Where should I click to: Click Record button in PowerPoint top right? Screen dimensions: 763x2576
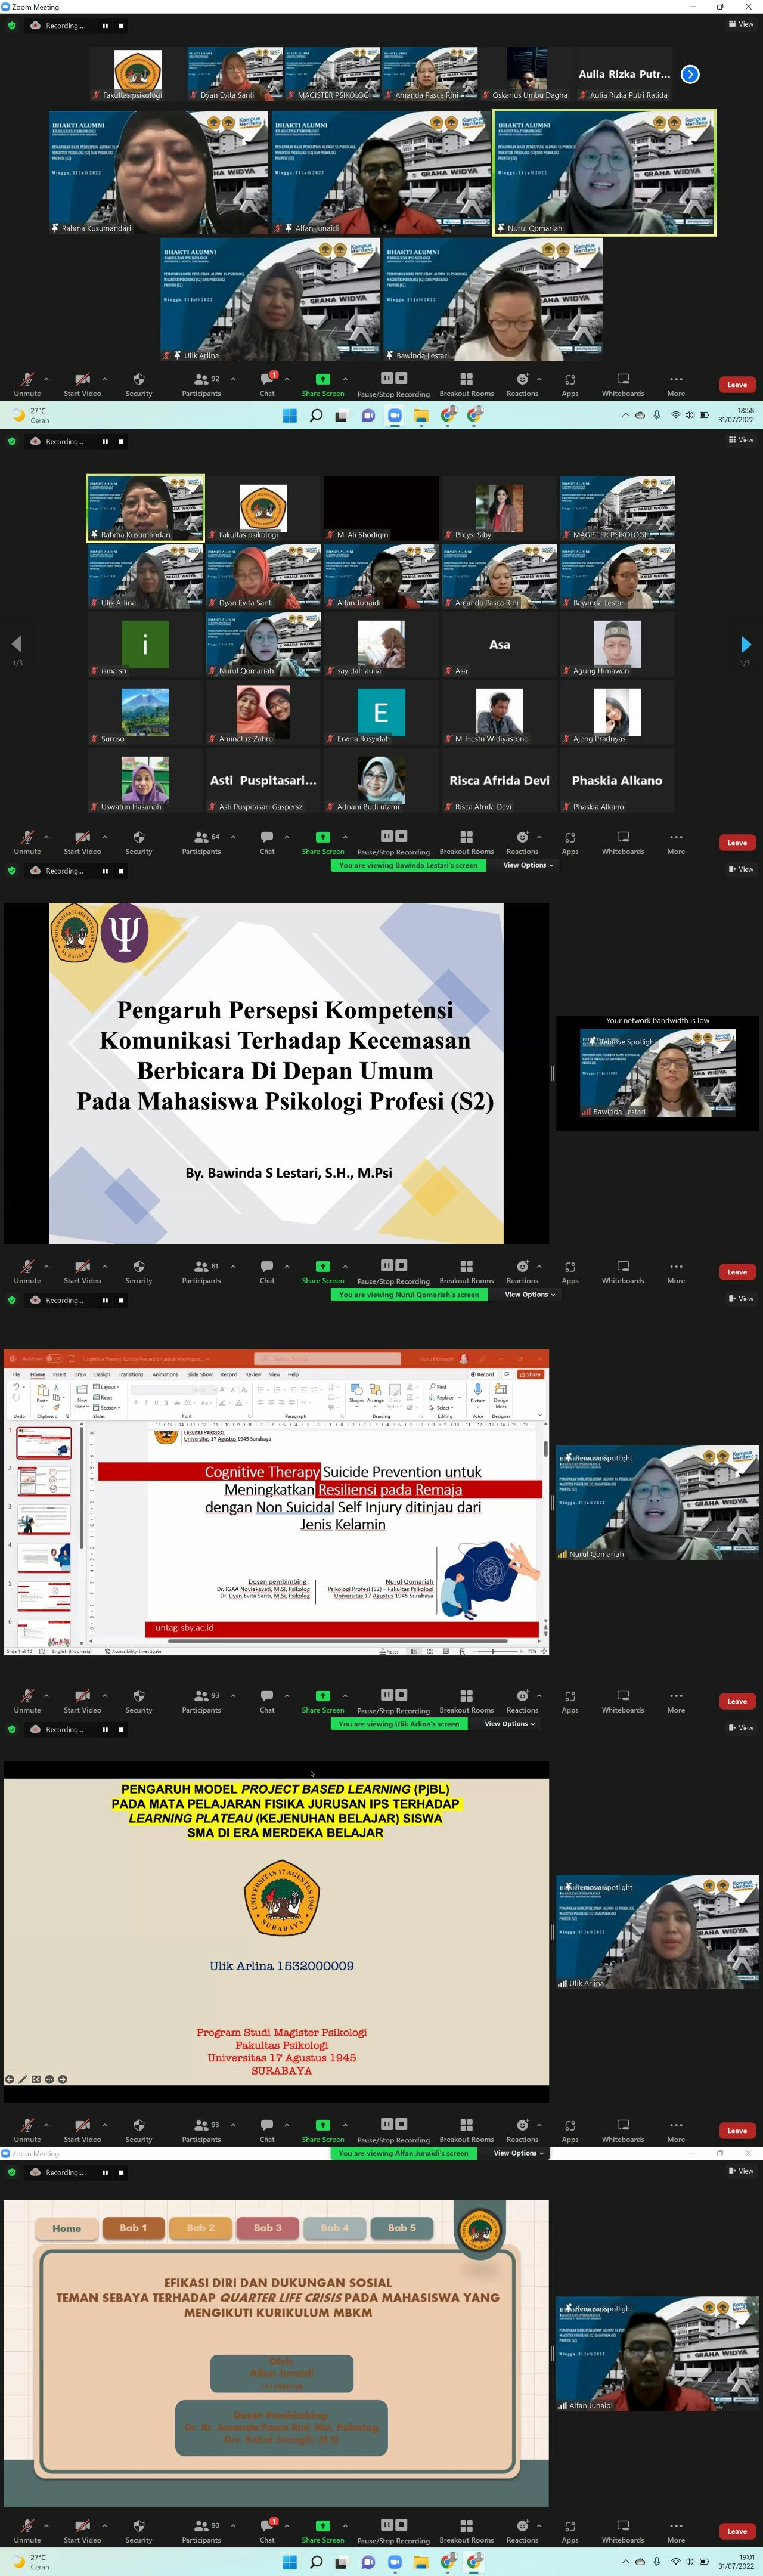click(484, 1374)
